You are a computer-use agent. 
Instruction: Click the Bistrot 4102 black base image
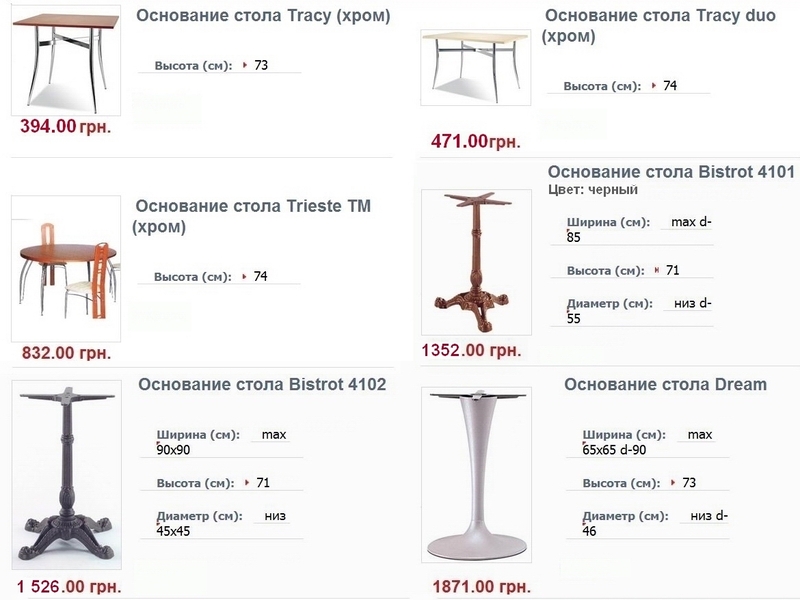pos(66,475)
